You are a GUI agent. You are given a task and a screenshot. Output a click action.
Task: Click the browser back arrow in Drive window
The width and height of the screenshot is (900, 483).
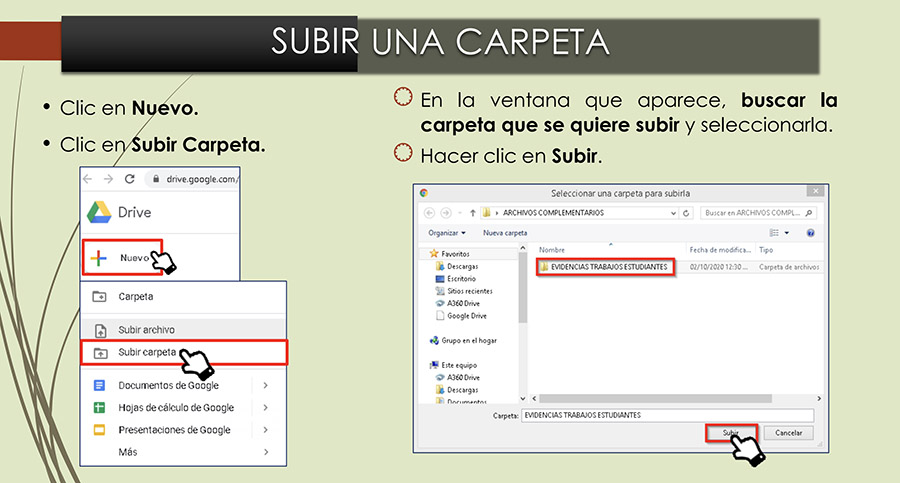click(x=87, y=179)
